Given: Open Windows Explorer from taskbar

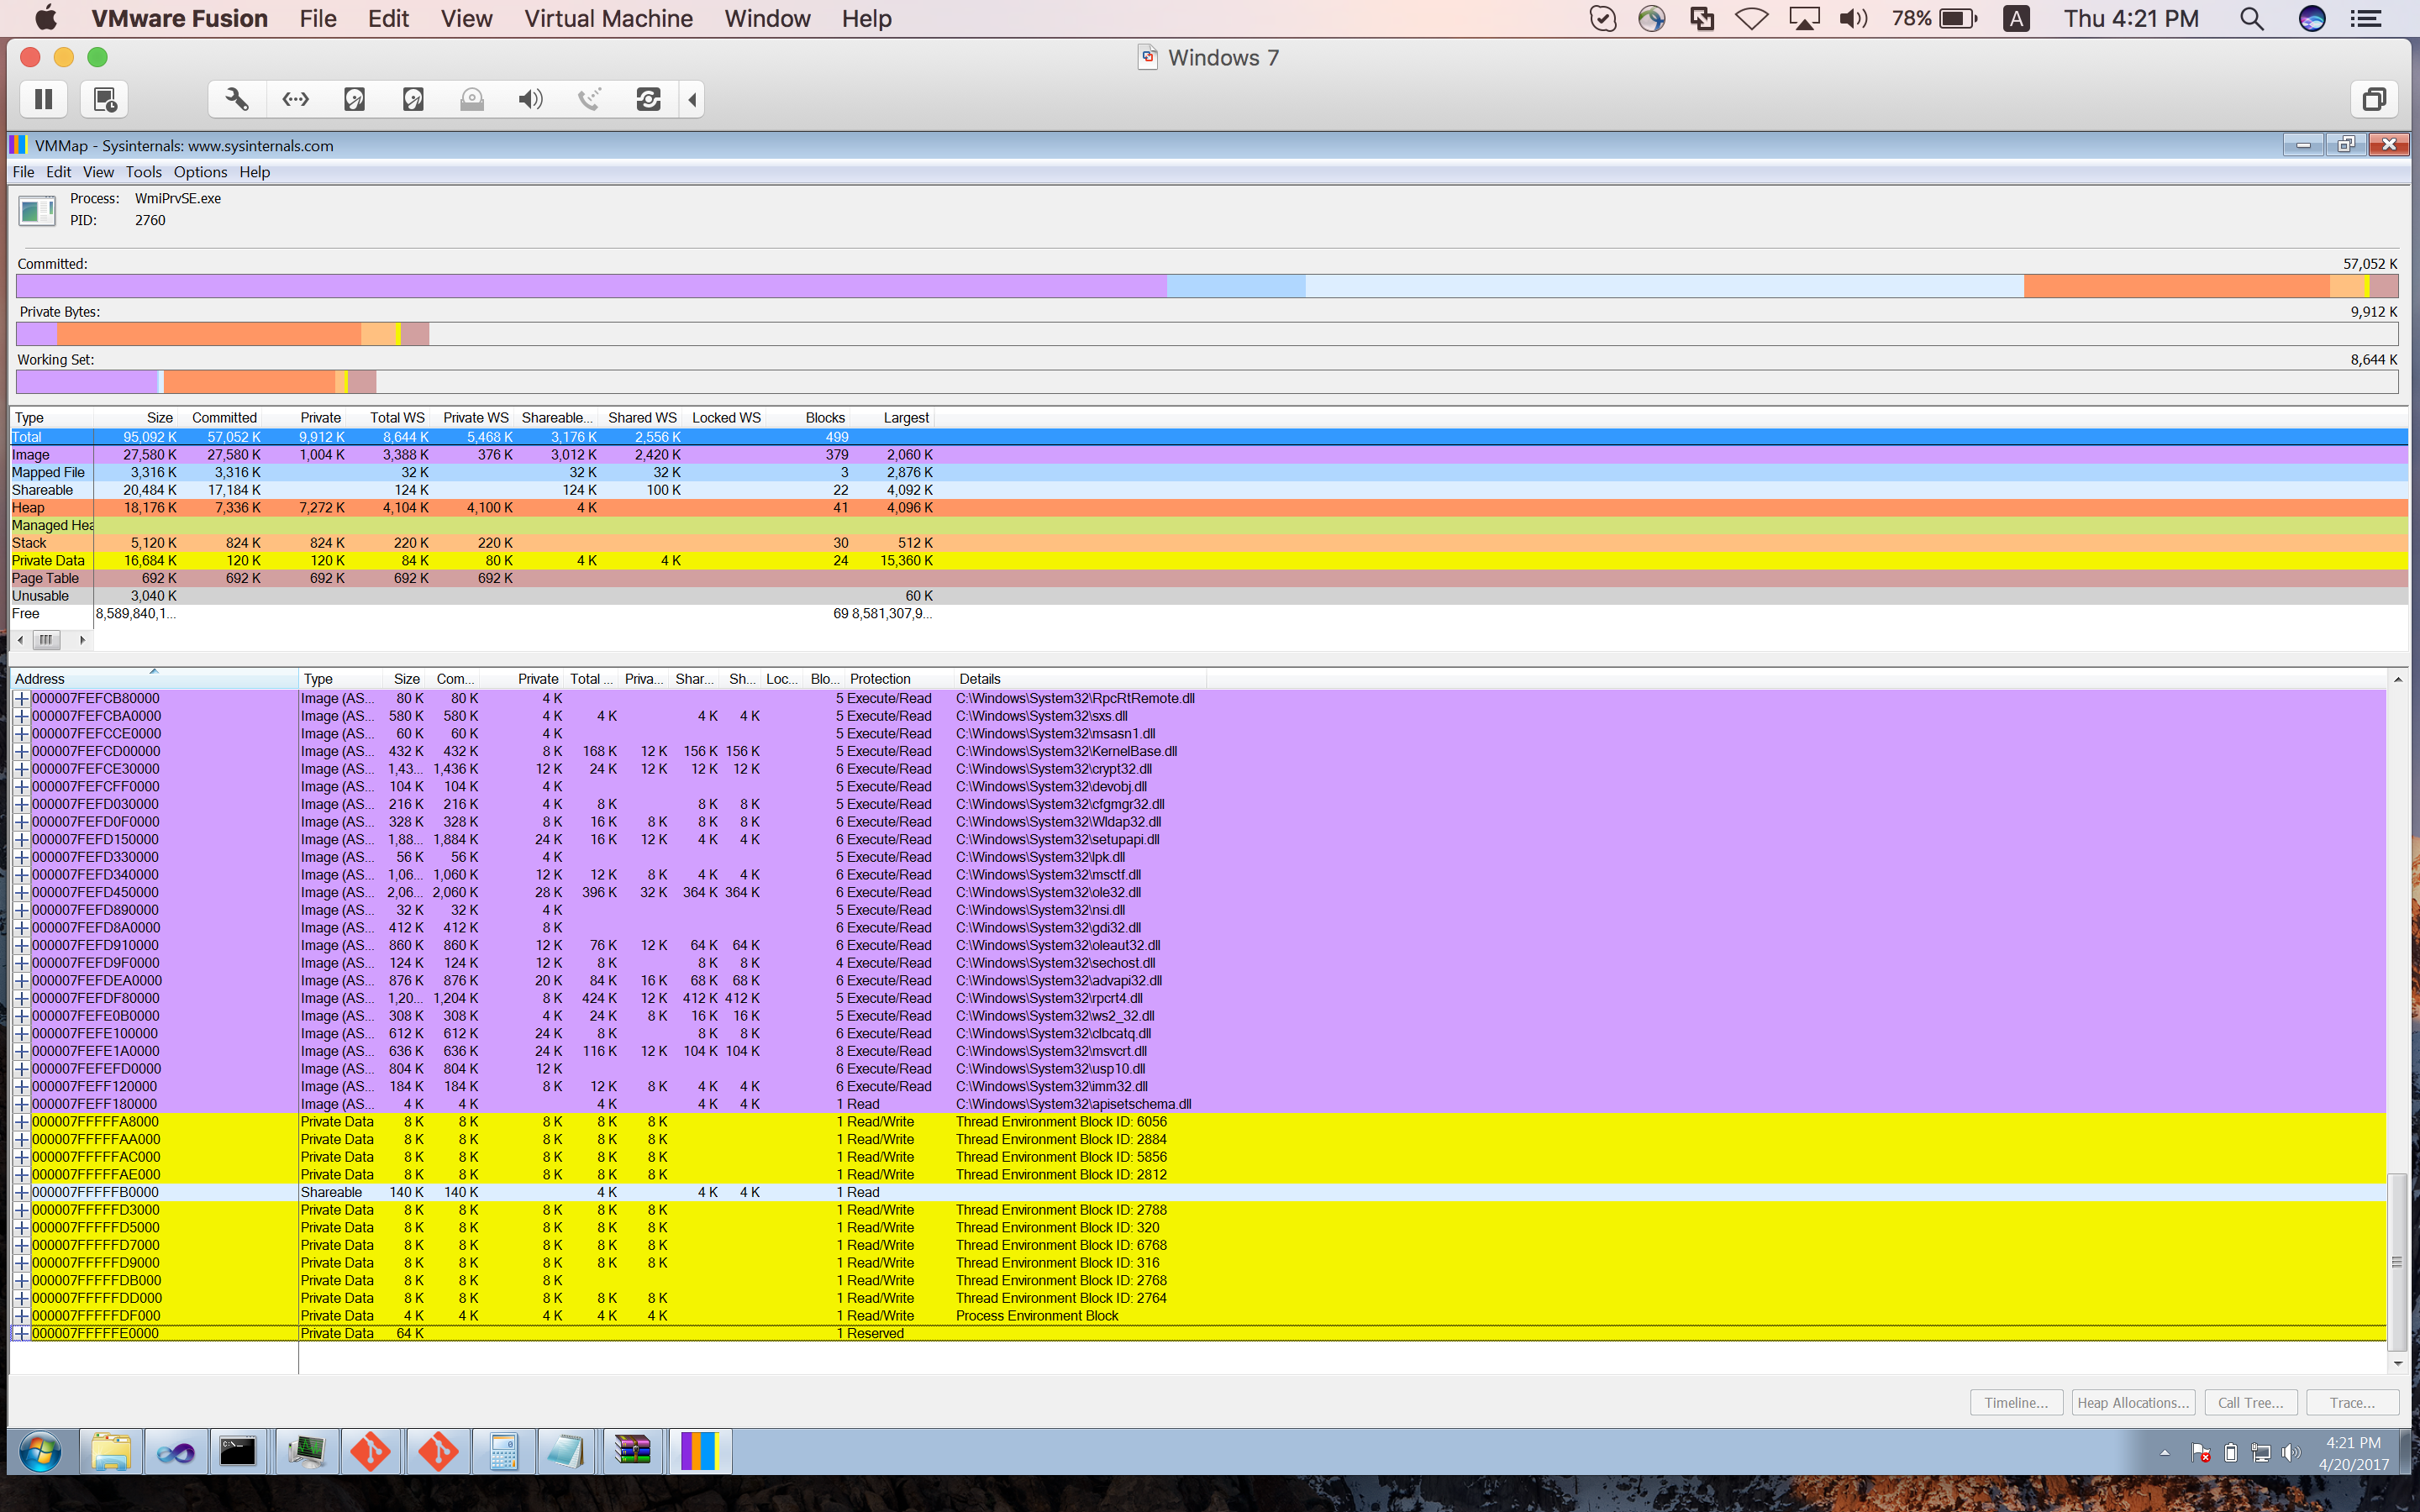Looking at the screenshot, I should tap(111, 1451).
